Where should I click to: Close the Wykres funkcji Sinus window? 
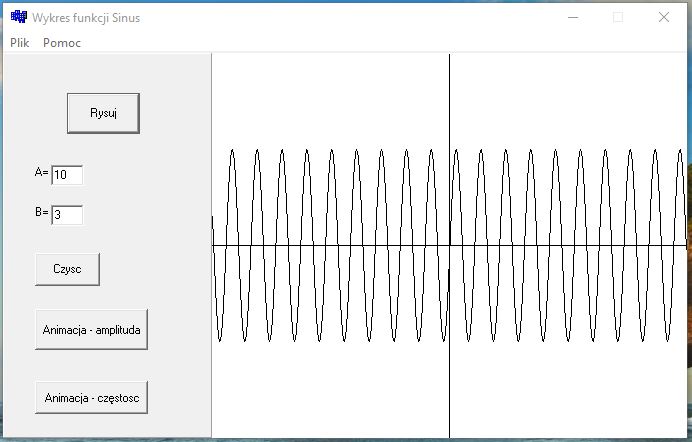[664, 17]
